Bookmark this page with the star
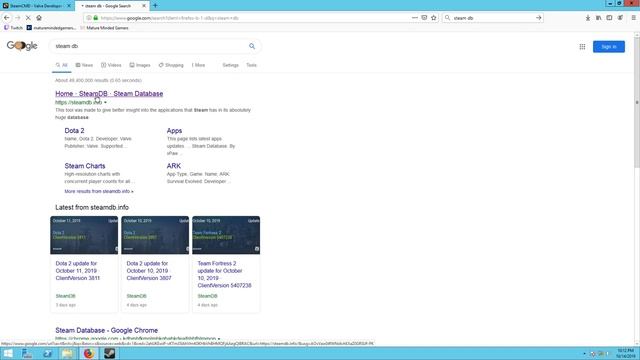 click(x=433, y=18)
